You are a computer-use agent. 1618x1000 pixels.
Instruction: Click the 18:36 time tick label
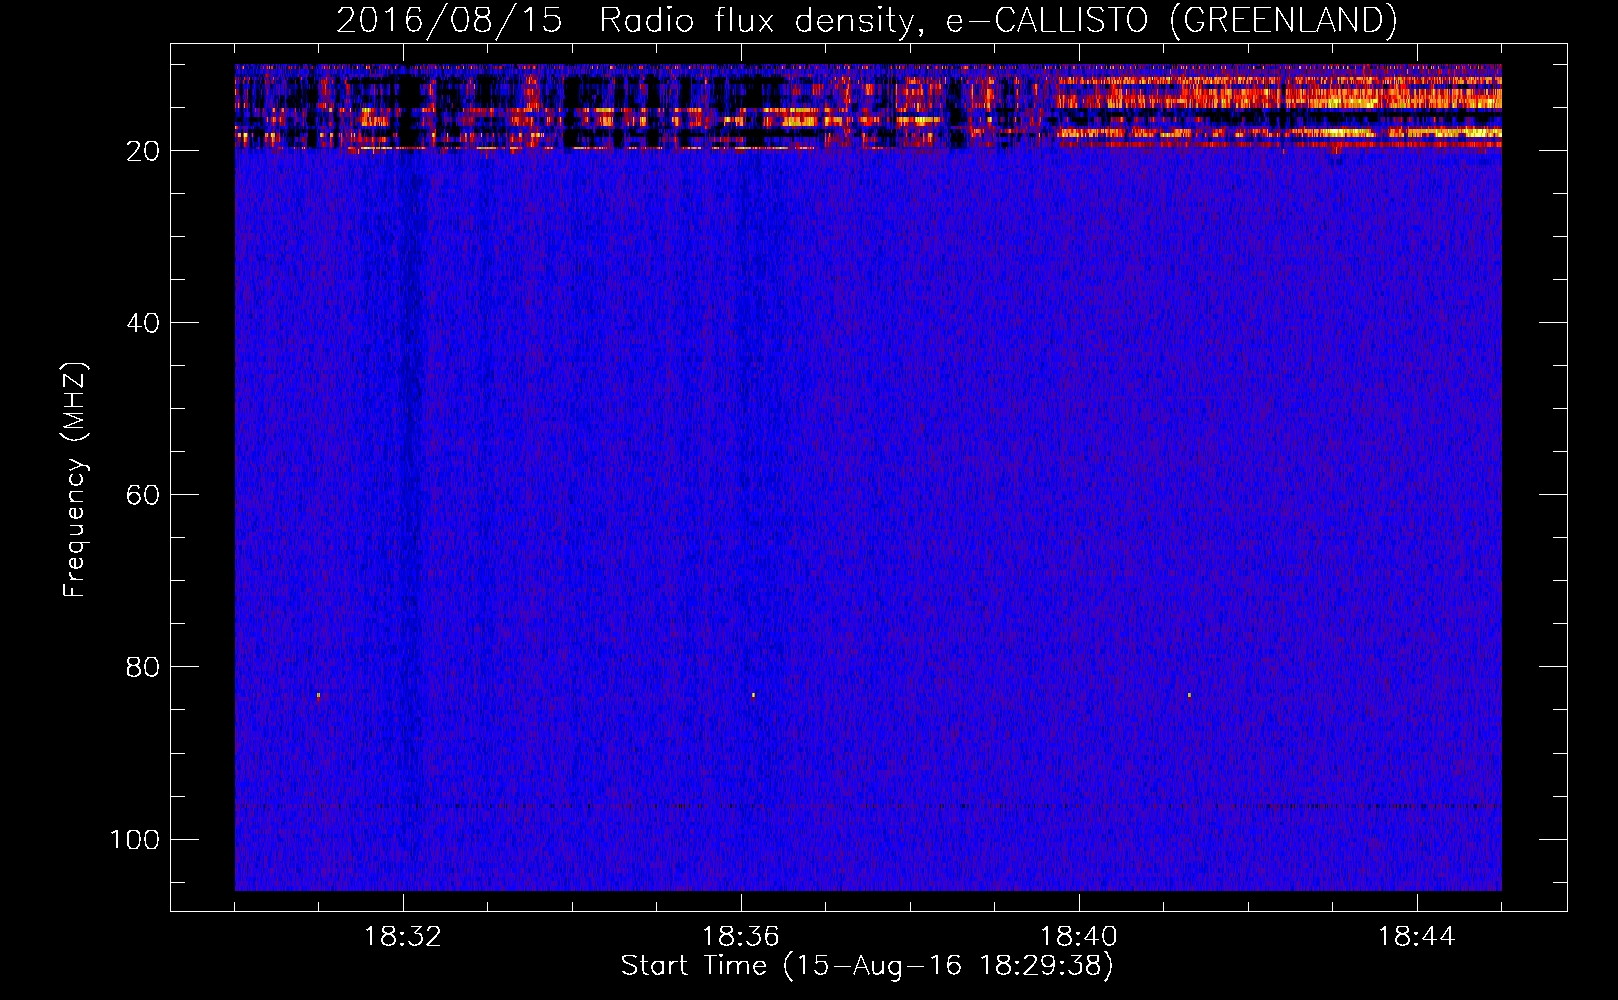pos(741,937)
